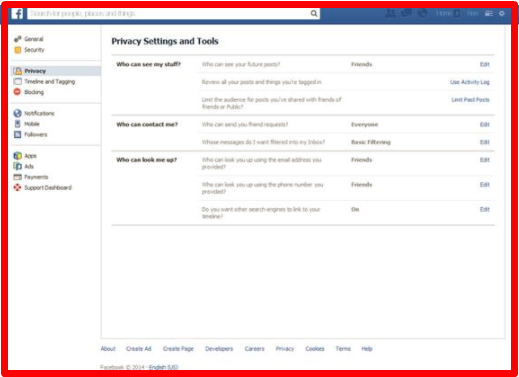
Task: Open messages icon in top bar
Action: tap(406, 13)
